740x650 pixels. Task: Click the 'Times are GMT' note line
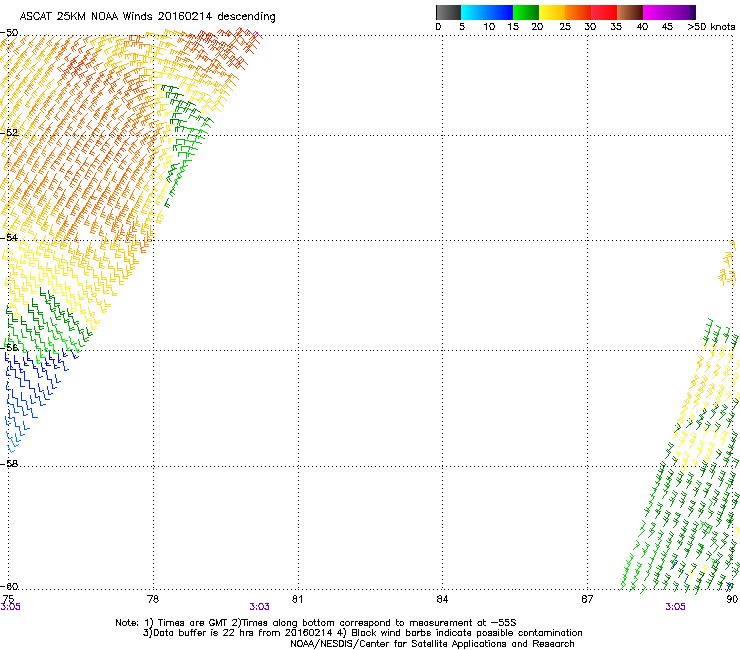[x=316, y=623]
